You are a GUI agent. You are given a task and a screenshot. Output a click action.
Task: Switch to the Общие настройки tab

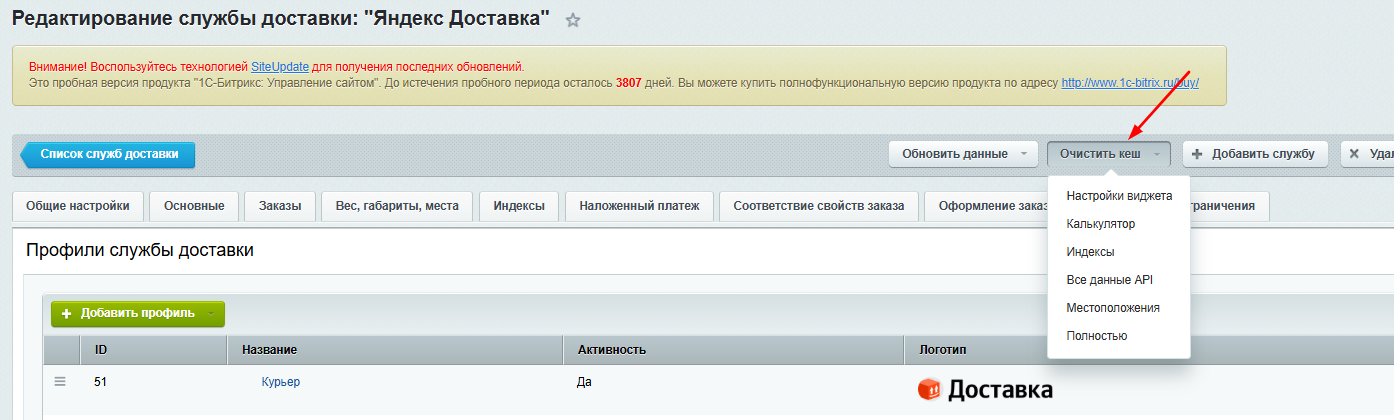(78, 206)
